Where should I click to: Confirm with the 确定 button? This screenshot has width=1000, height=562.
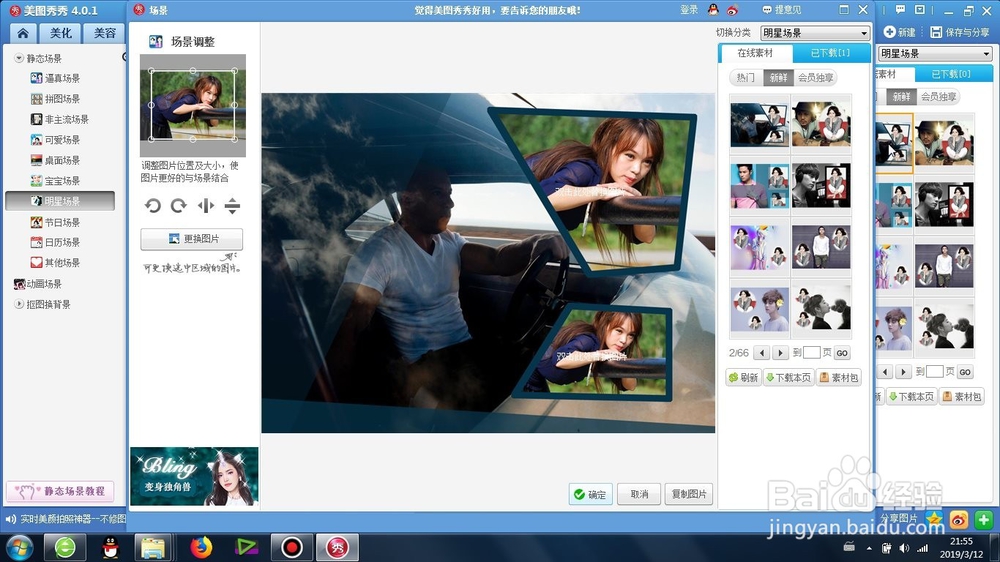590,494
